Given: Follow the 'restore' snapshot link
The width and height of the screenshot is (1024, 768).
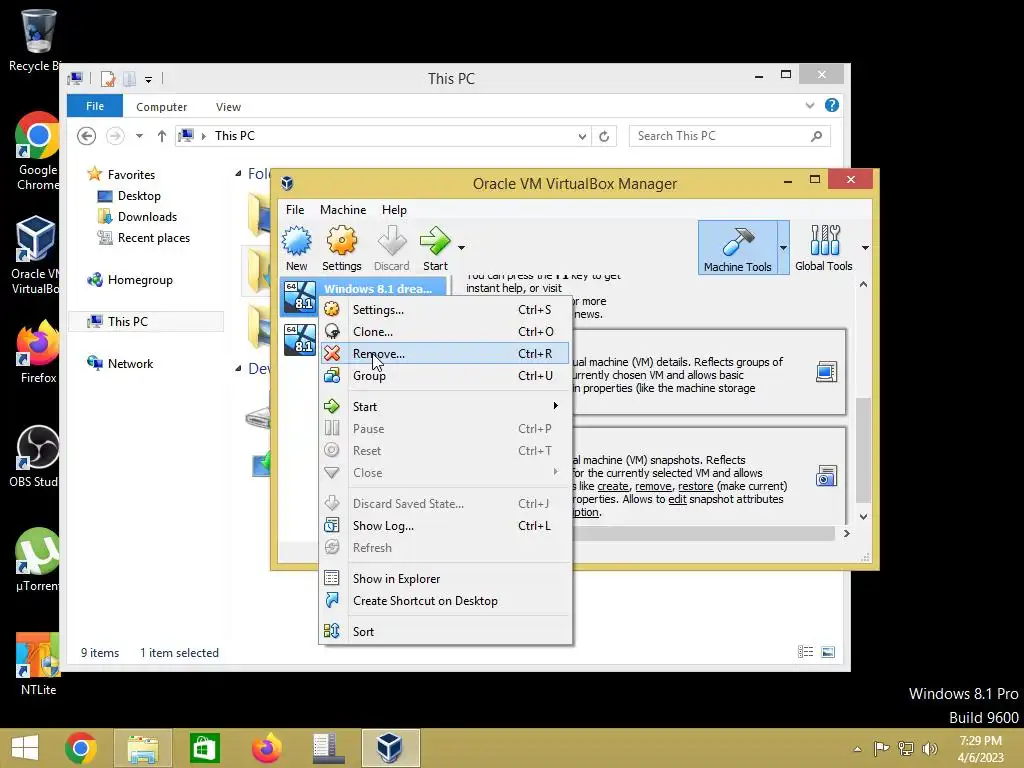Looking at the screenshot, I should [696, 487].
